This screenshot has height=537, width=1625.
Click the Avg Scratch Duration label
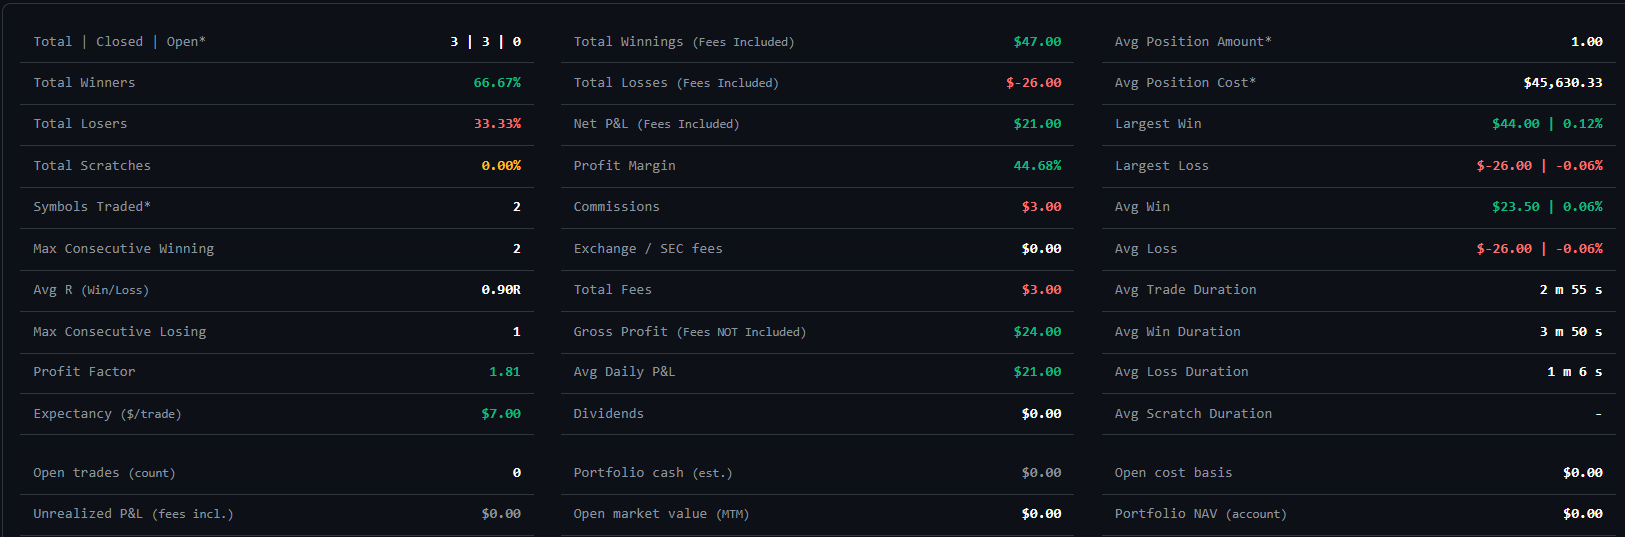[1193, 414]
